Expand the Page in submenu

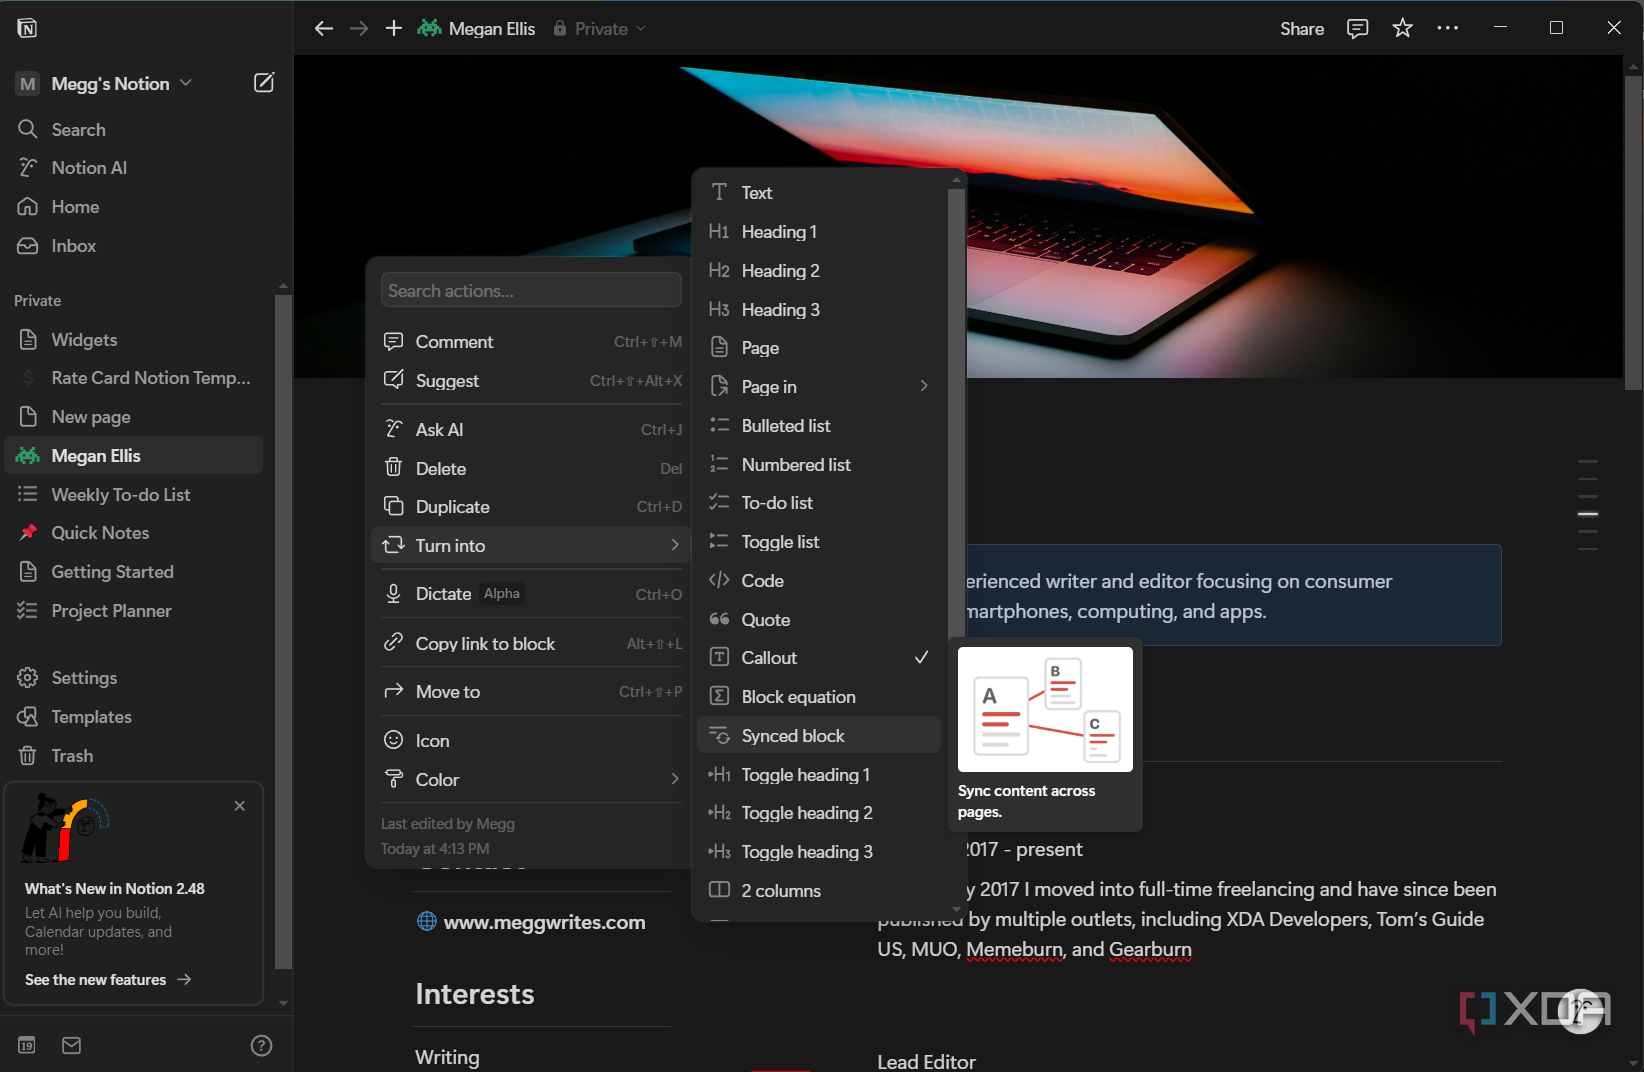pos(818,387)
